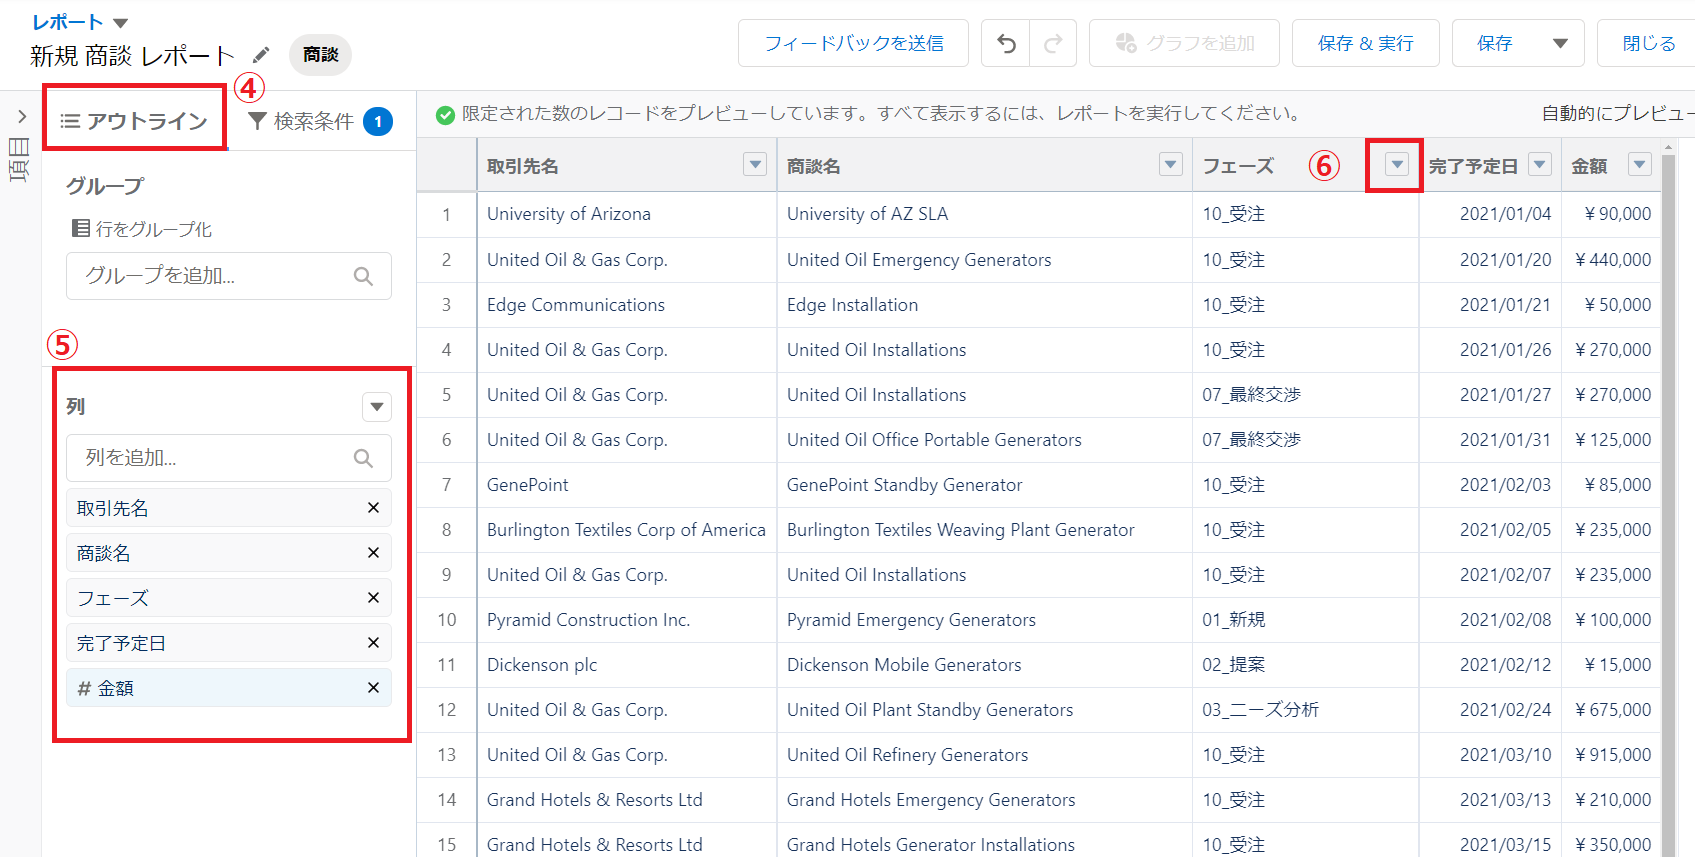Open the 取引先名 column header dropdown

(755, 165)
